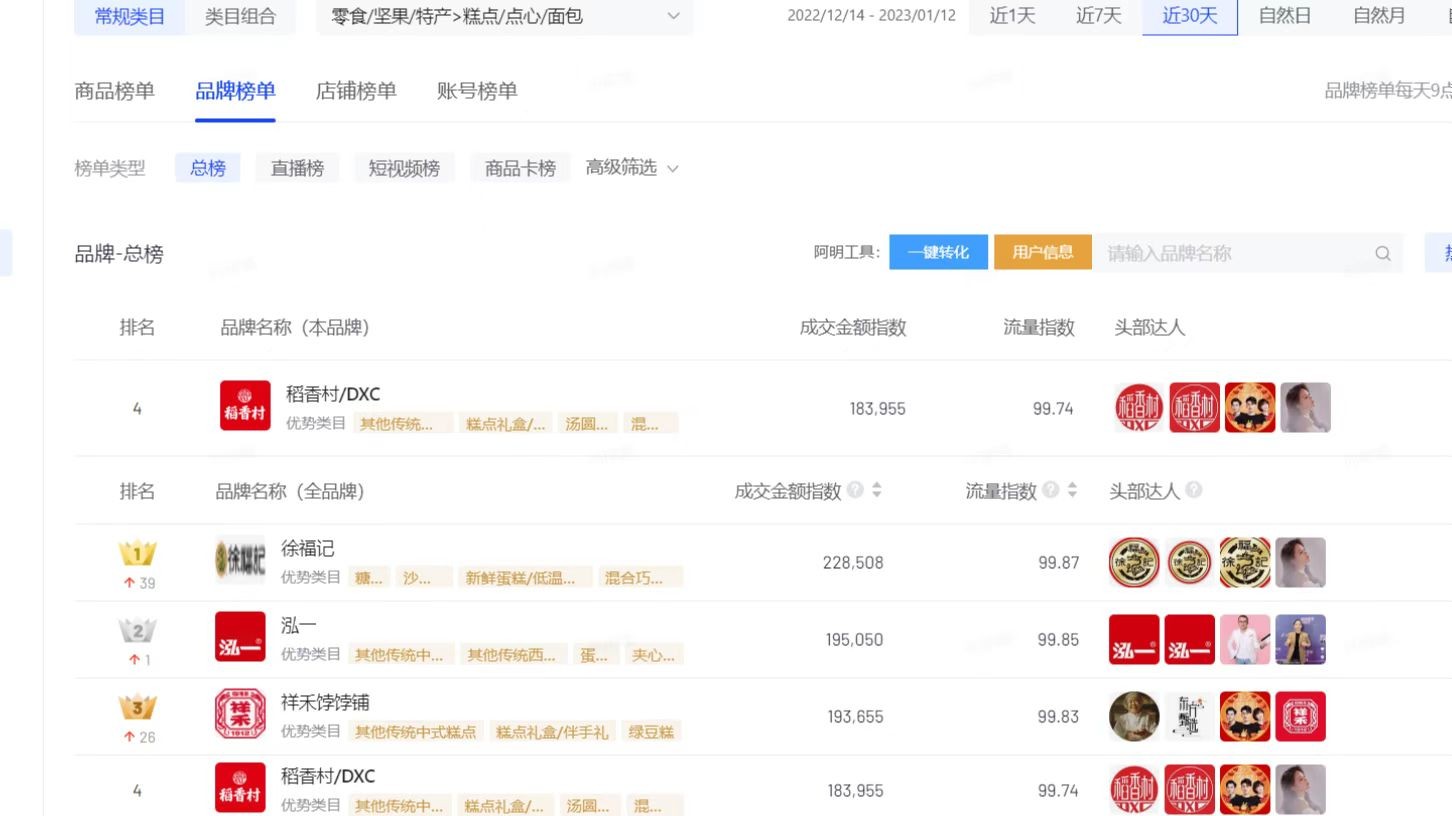1452x816 pixels.
Task: Sort by 成交金额指数 using its sort arrows
Action: 877,490
